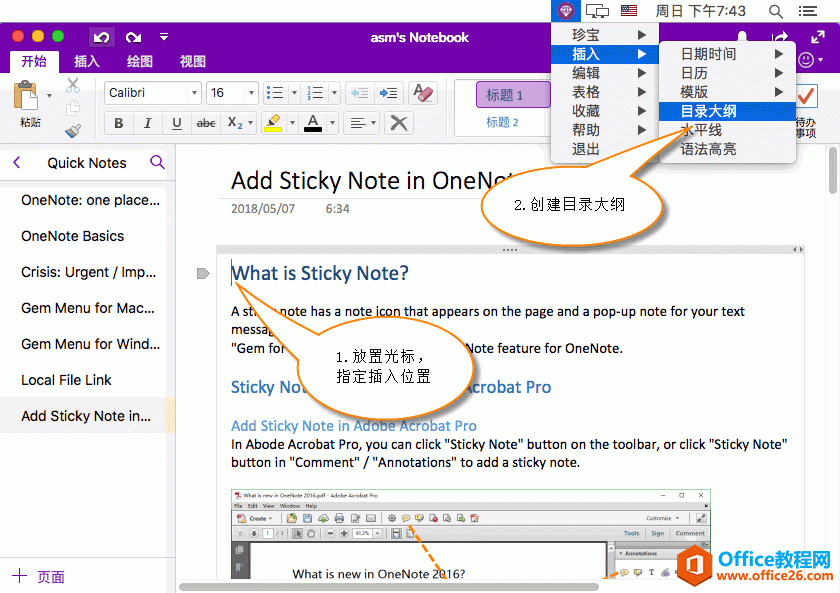Image resolution: width=840 pixels, height=593 pixels.
Task: Open the quick access toolbar customize arrow
Action: 164,36
